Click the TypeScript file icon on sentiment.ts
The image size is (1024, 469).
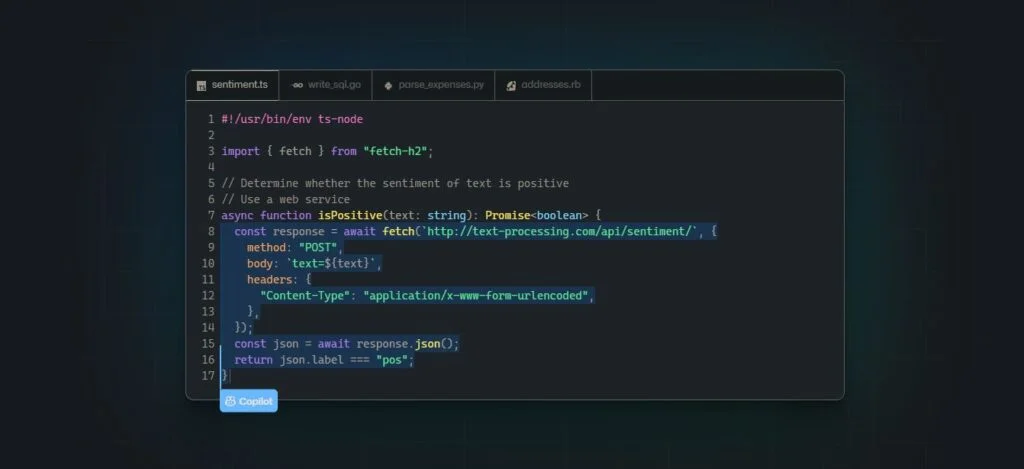pos(202,86)
